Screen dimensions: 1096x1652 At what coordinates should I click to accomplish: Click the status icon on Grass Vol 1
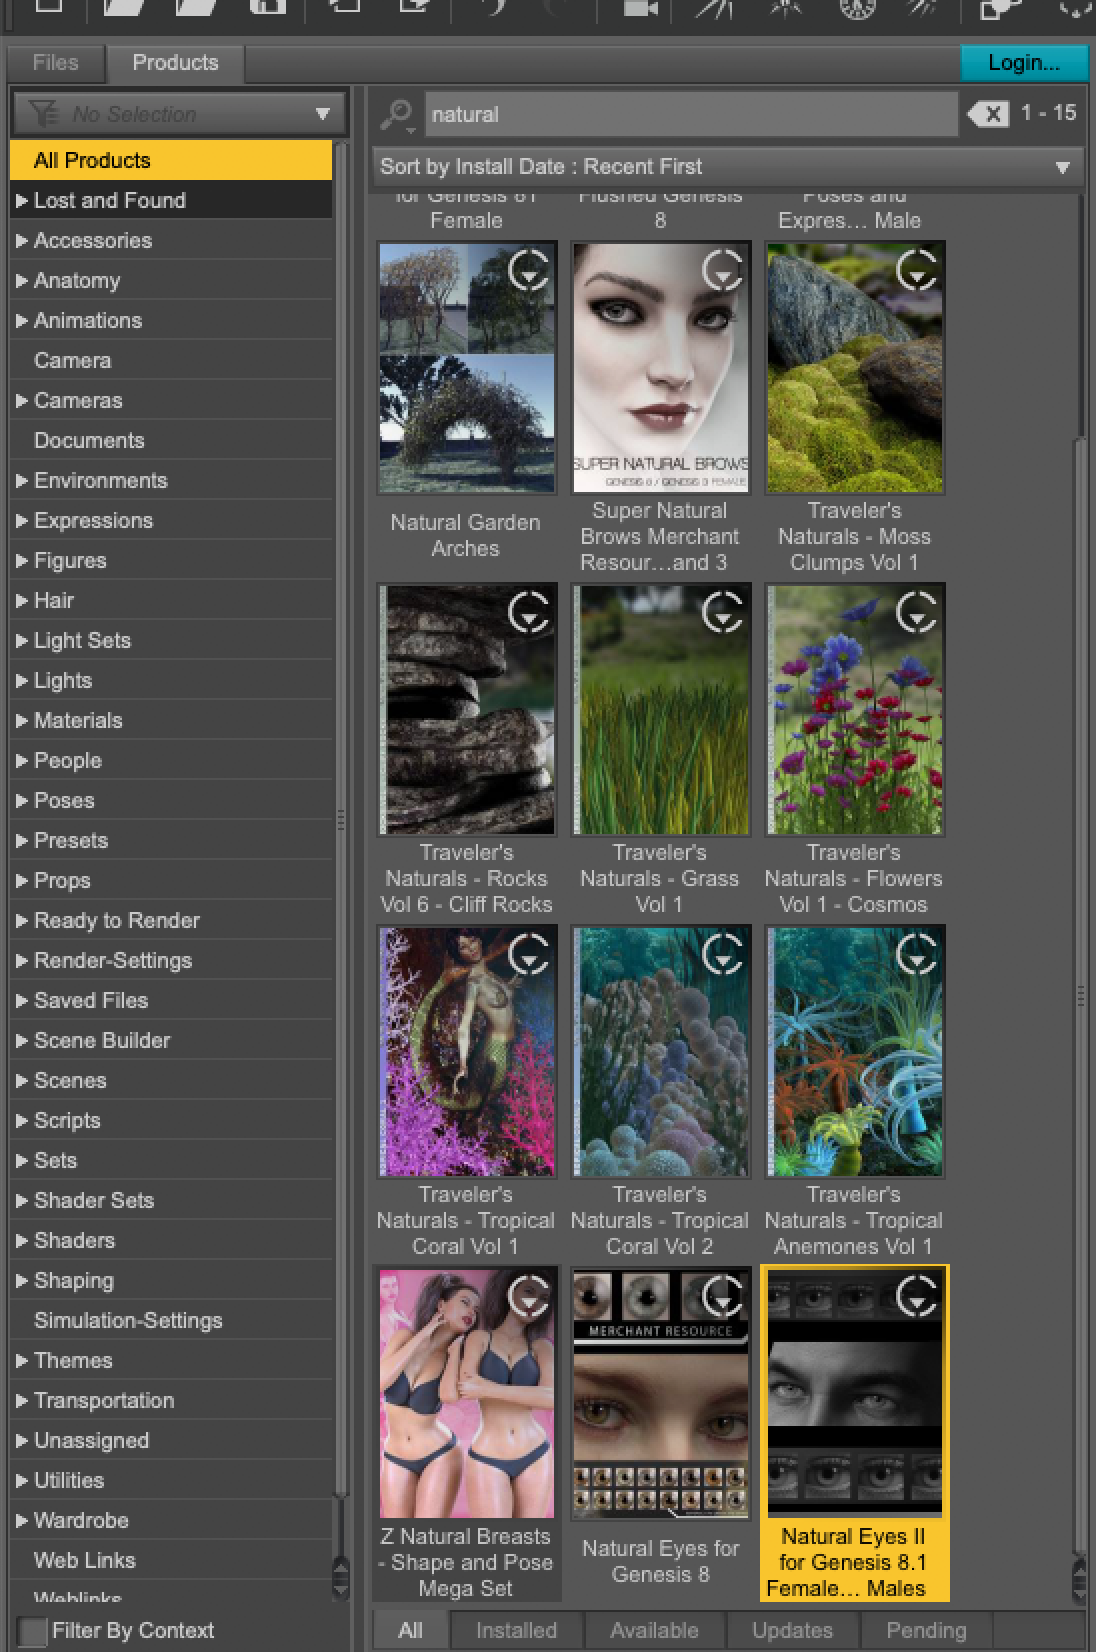722,612
